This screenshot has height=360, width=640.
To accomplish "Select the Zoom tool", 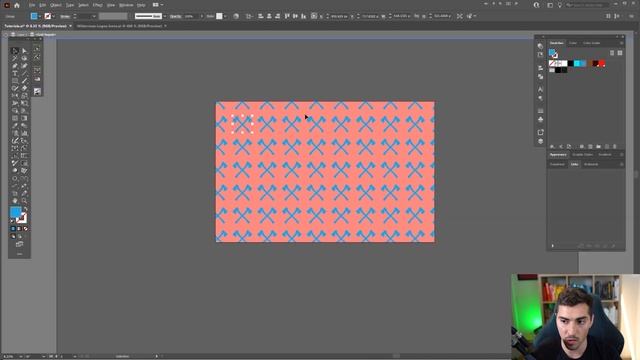I will [x=24, y=200].
